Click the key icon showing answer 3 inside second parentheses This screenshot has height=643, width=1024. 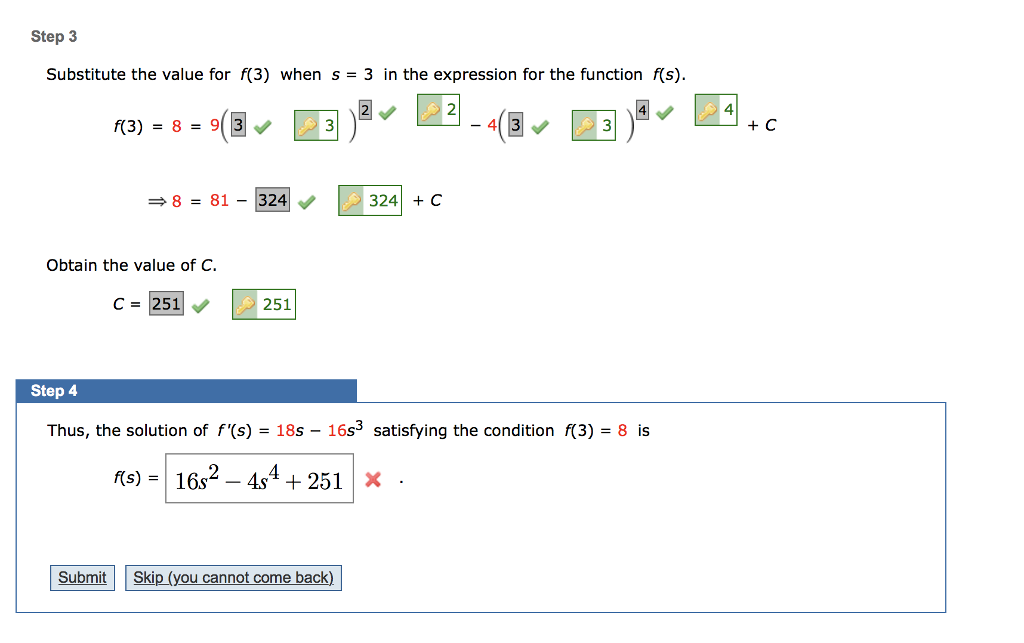tap(594, 126)
